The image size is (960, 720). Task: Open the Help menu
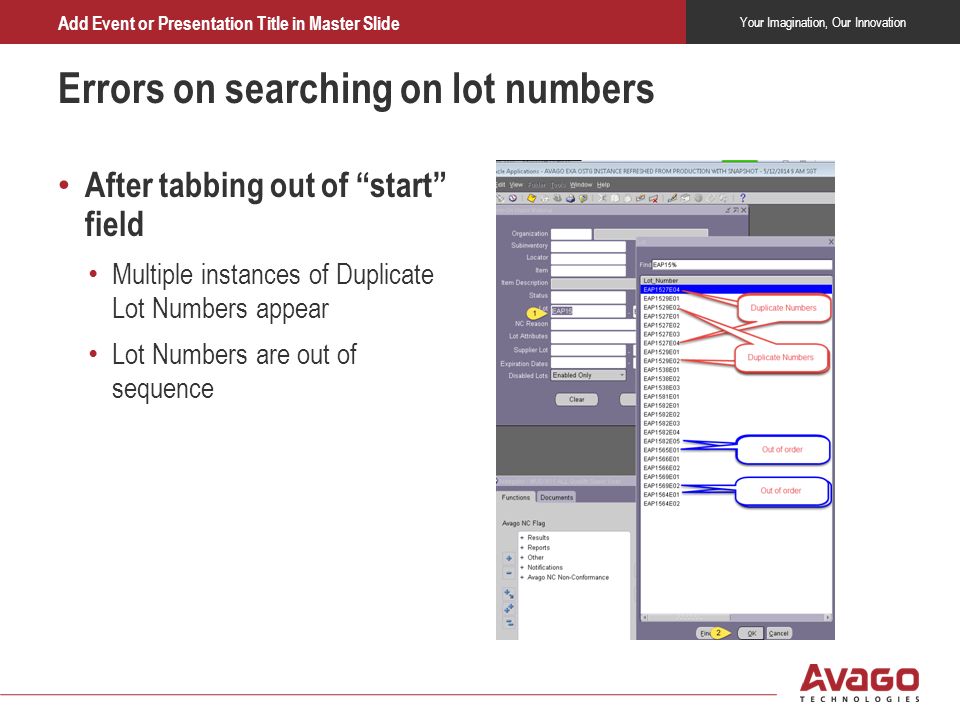tap(604, 184)
